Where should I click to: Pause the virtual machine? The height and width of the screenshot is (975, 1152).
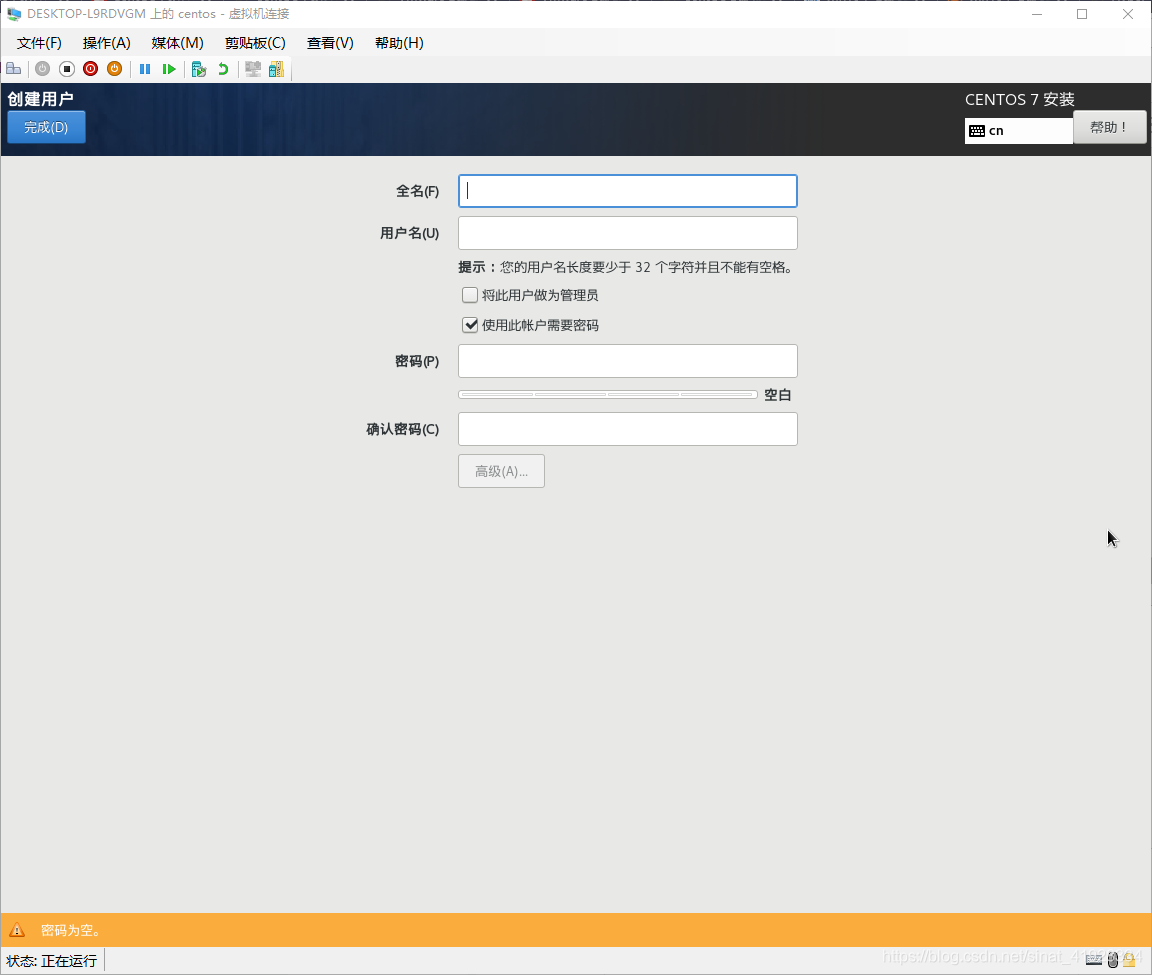[x=145, y=69]
